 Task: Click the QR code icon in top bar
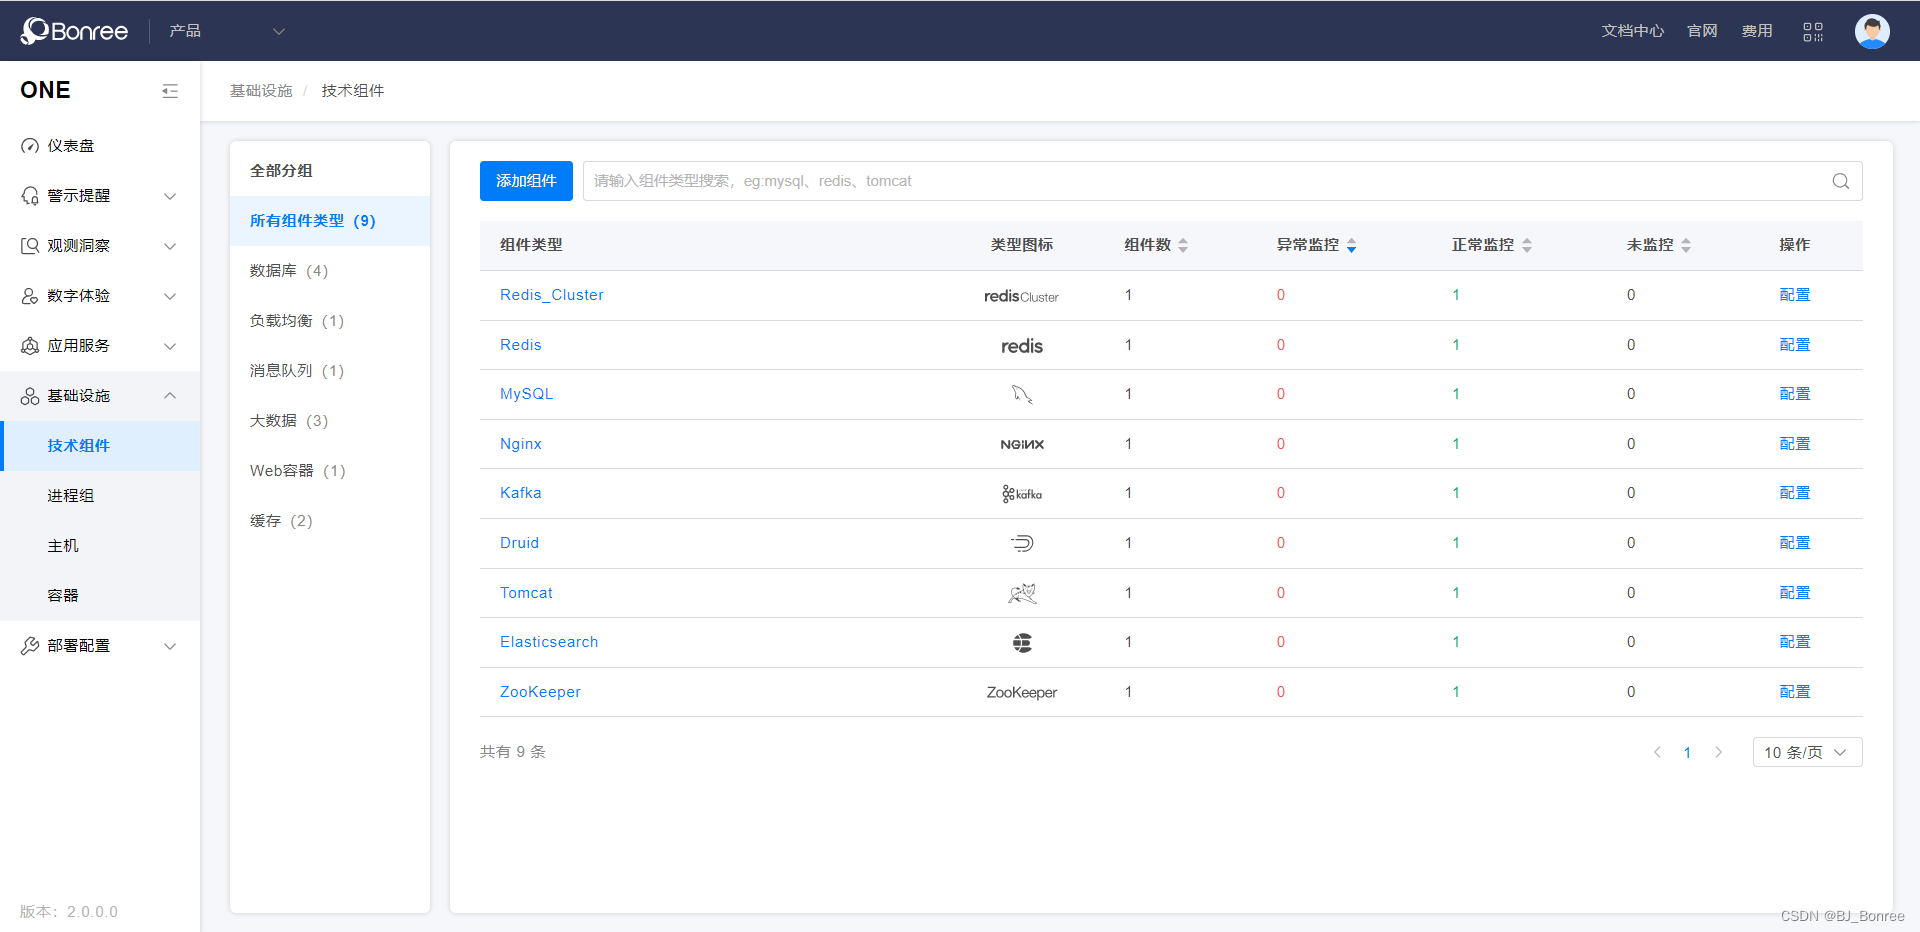(x=1812, y=31)
